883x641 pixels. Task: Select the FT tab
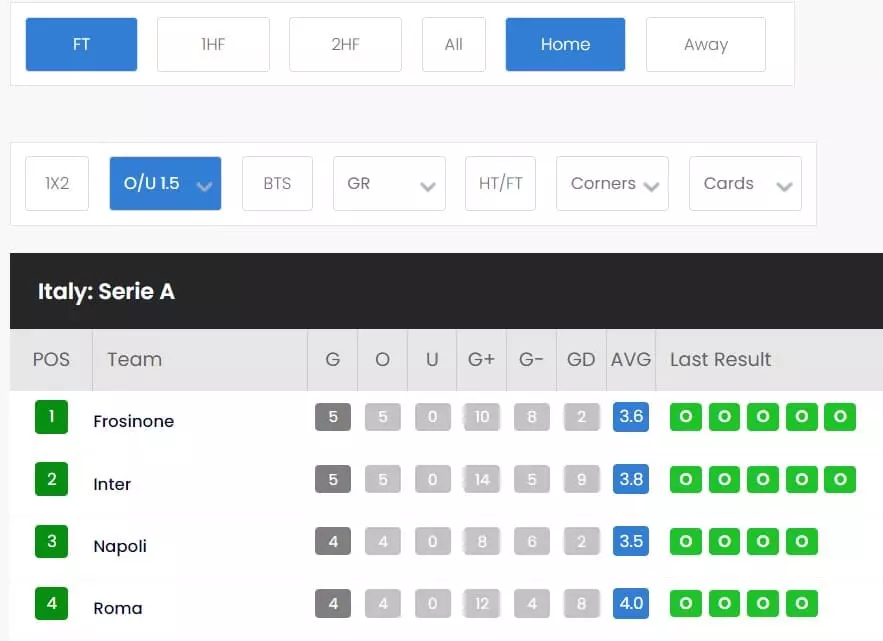(x=81, y=44)
